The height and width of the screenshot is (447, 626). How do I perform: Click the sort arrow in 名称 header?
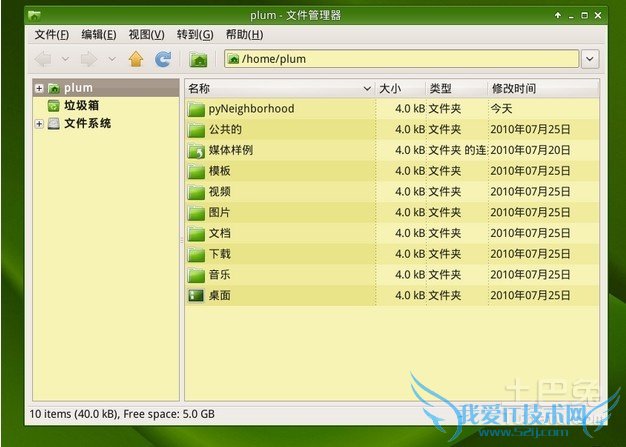(x=367, y=89)
